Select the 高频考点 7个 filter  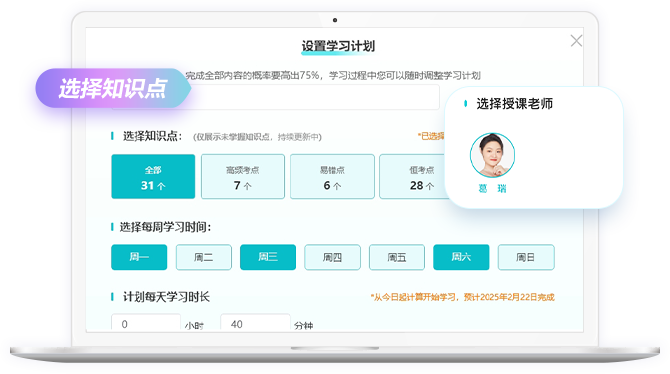pos(243,177)
